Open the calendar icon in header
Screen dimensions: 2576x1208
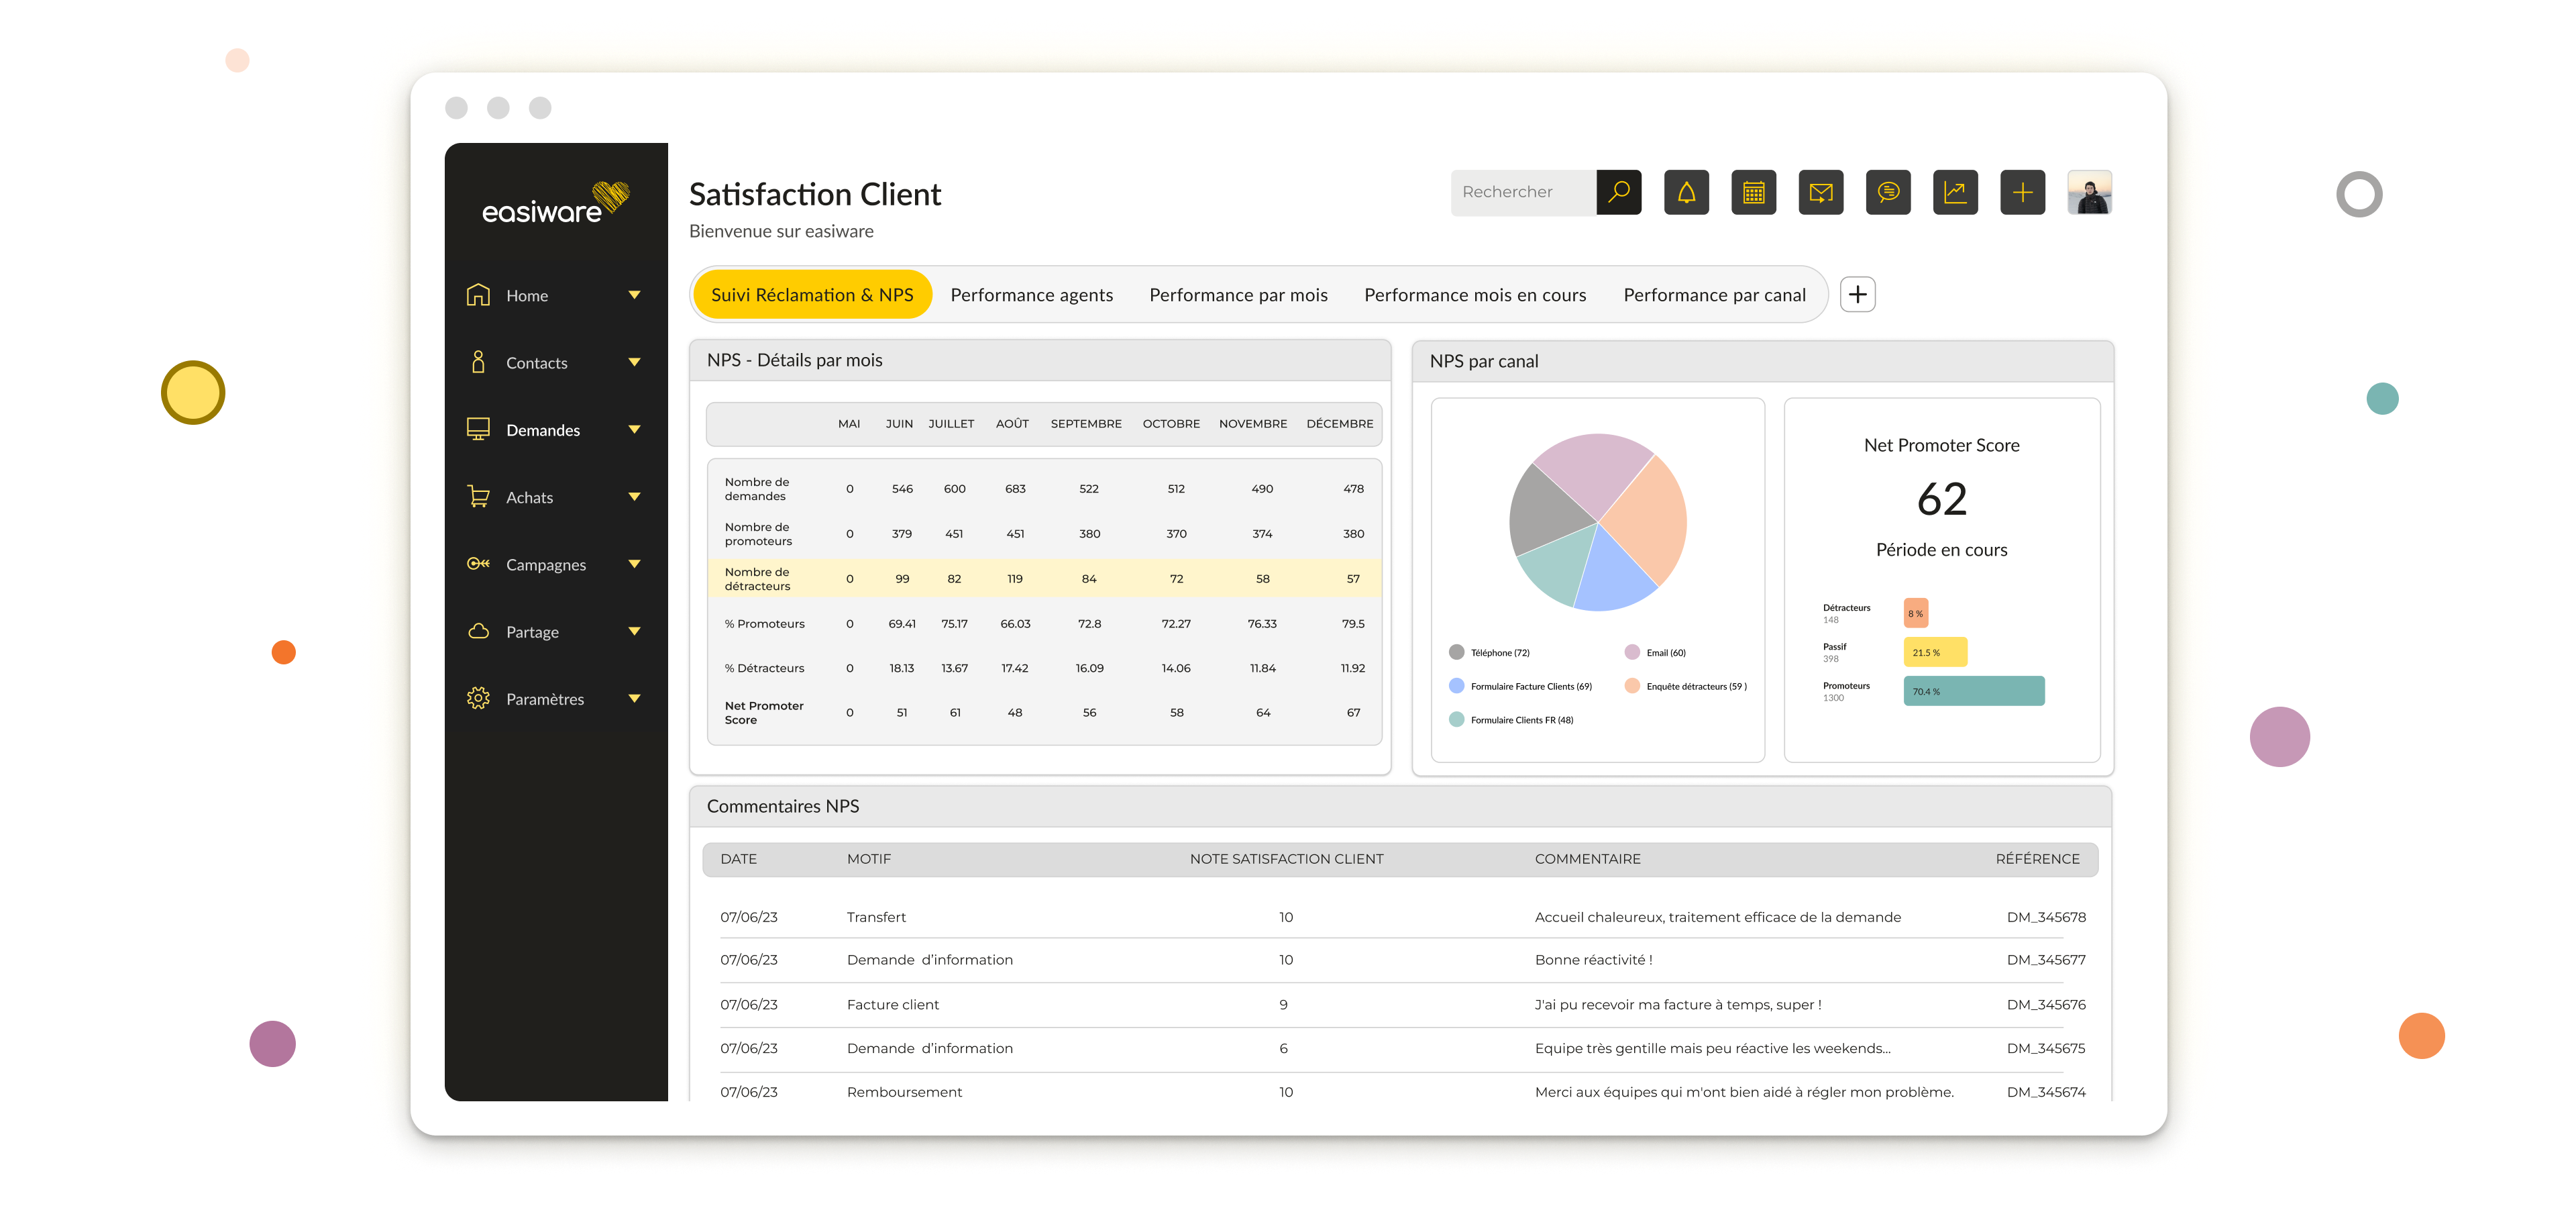click(1753, 192)
